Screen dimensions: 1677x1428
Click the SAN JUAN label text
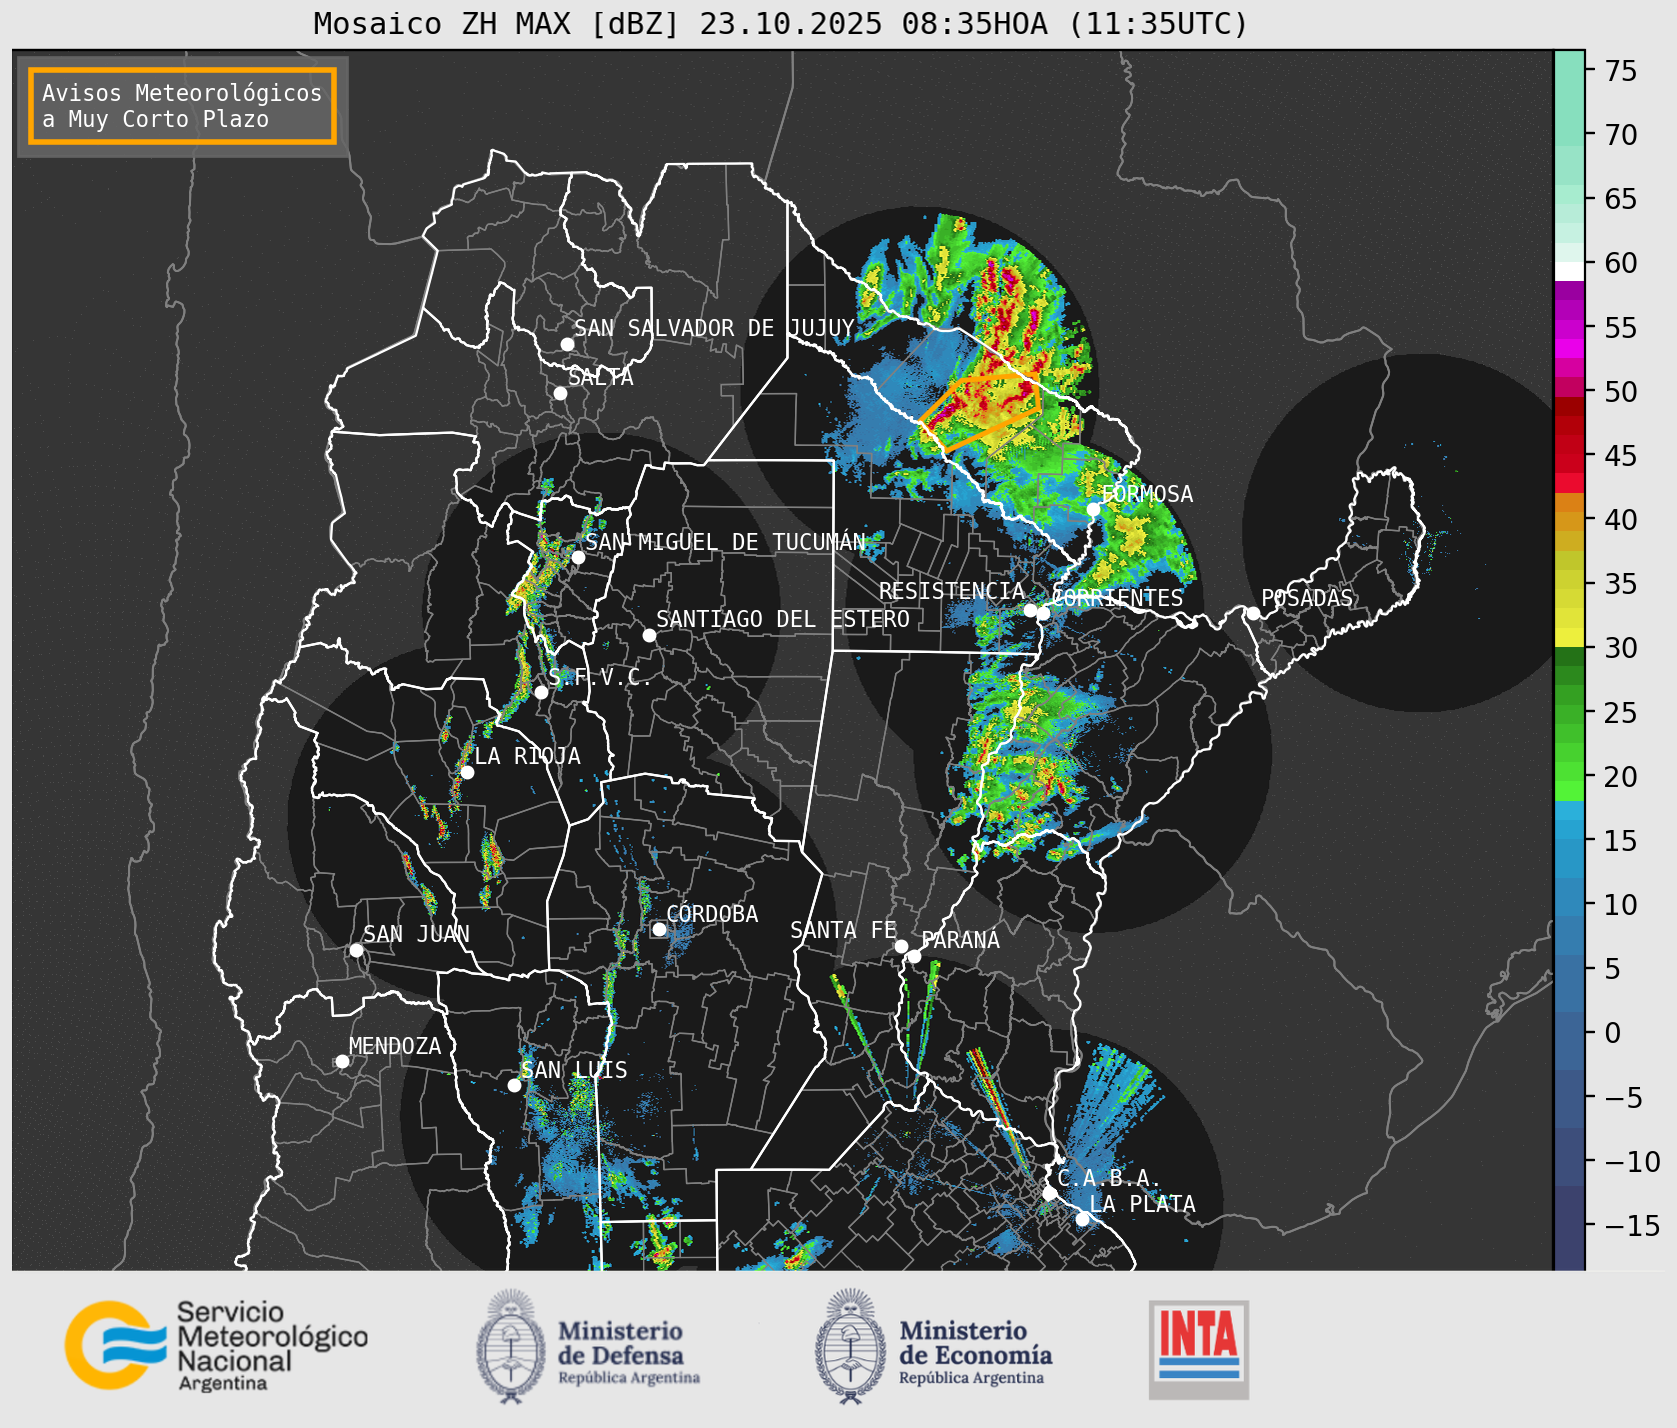(416, 934)
